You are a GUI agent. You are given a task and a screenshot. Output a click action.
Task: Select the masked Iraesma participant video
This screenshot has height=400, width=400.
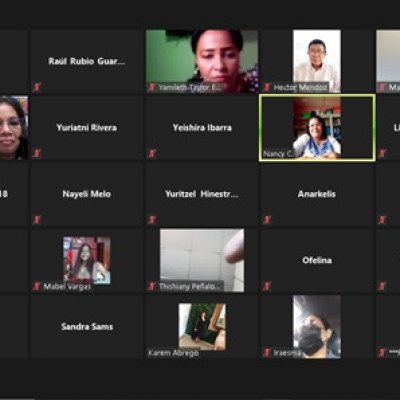pos(317,327)
